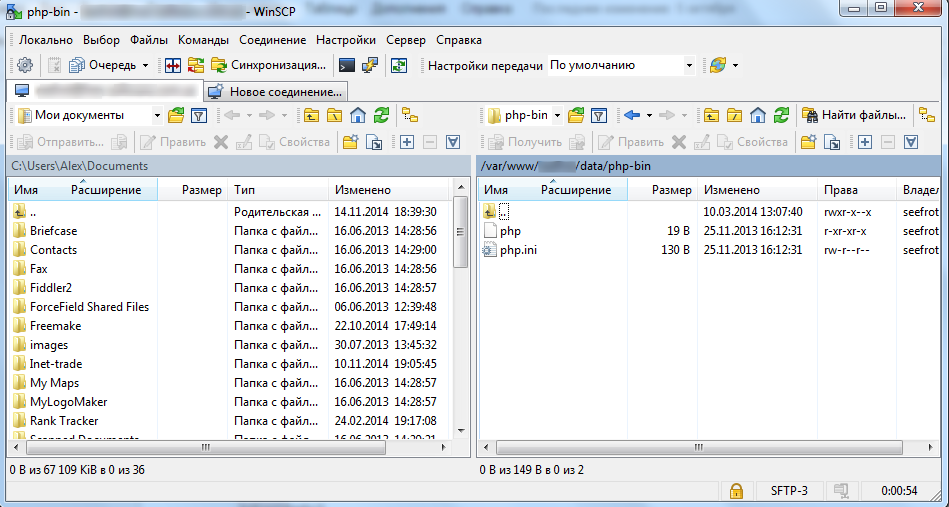
Task: Sort local panel by Размер column
Action: pos(193,190)
